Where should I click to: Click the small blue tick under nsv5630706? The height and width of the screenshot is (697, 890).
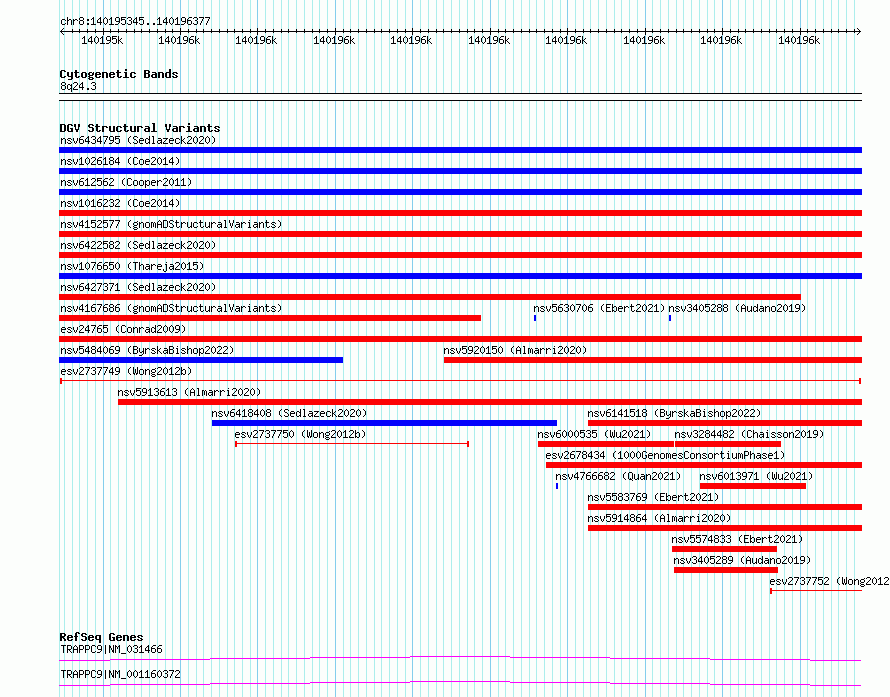point(535,318)
